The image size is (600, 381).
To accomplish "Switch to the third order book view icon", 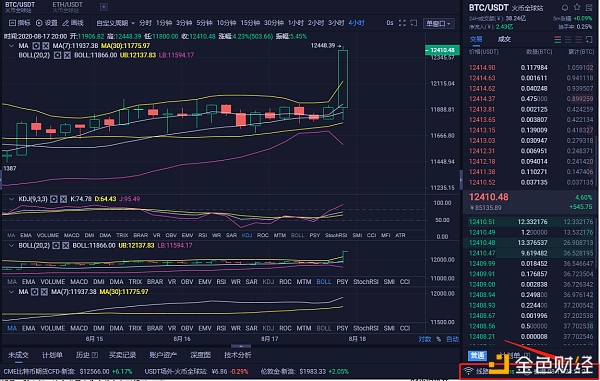I will pos(579,39).
